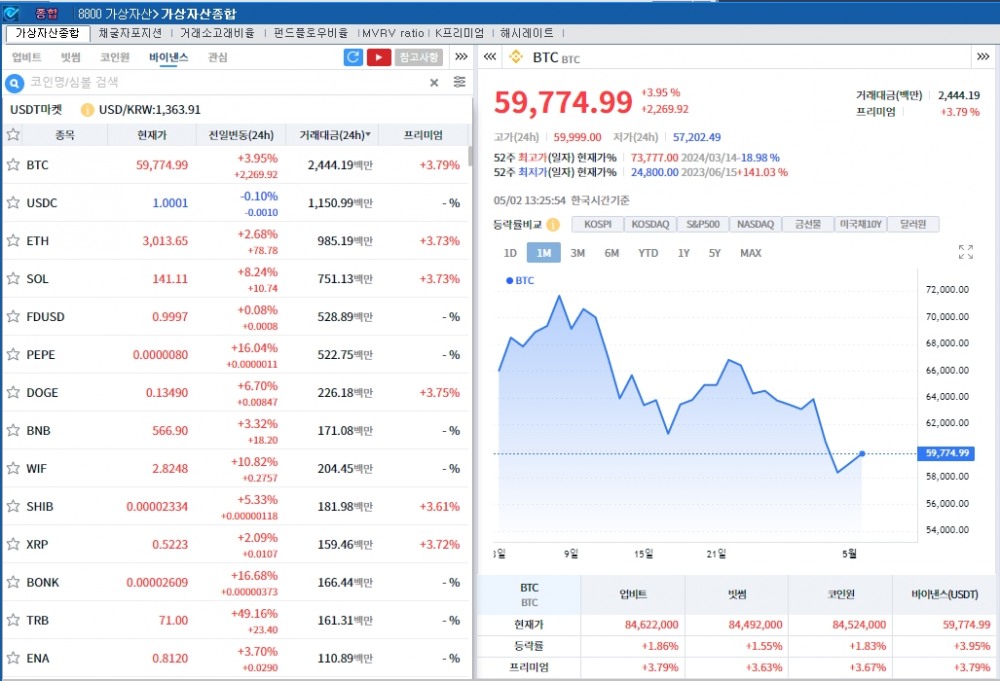Click the 참고사항 button
1000x681 pixels.
(x=418, y=57)
